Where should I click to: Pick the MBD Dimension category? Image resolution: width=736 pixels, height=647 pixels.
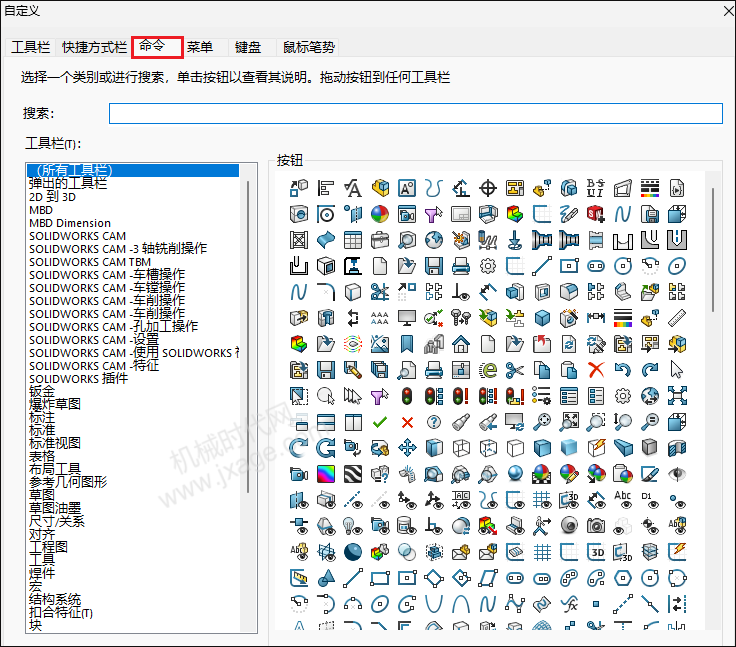tap(70, 223)
